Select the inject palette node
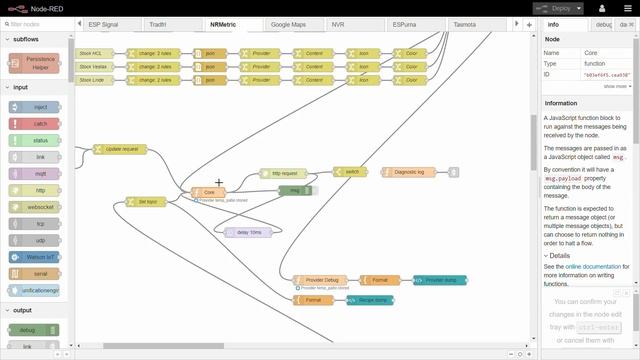 [x=34, y=107]
